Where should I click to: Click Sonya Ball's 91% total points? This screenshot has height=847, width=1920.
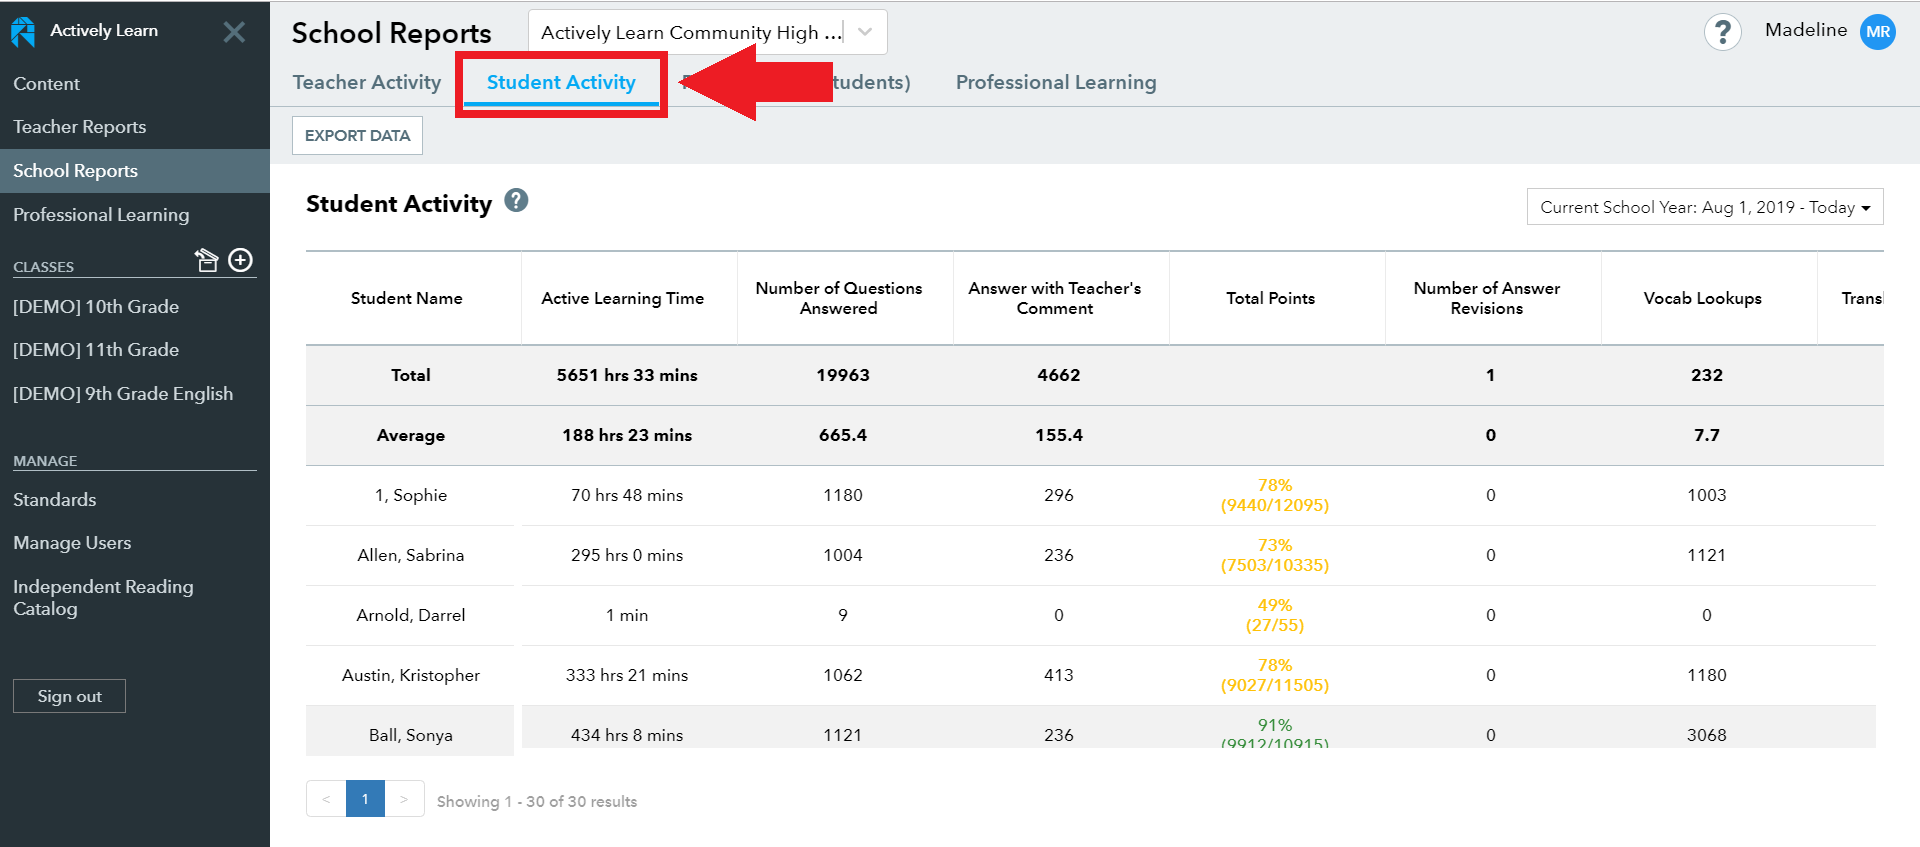coord(1274,733)
